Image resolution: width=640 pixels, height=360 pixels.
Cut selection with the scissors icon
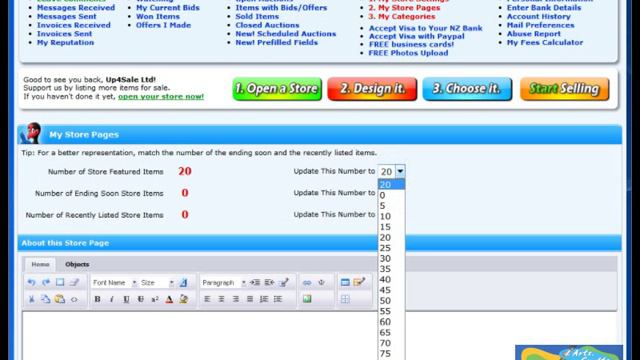(31, 299)
